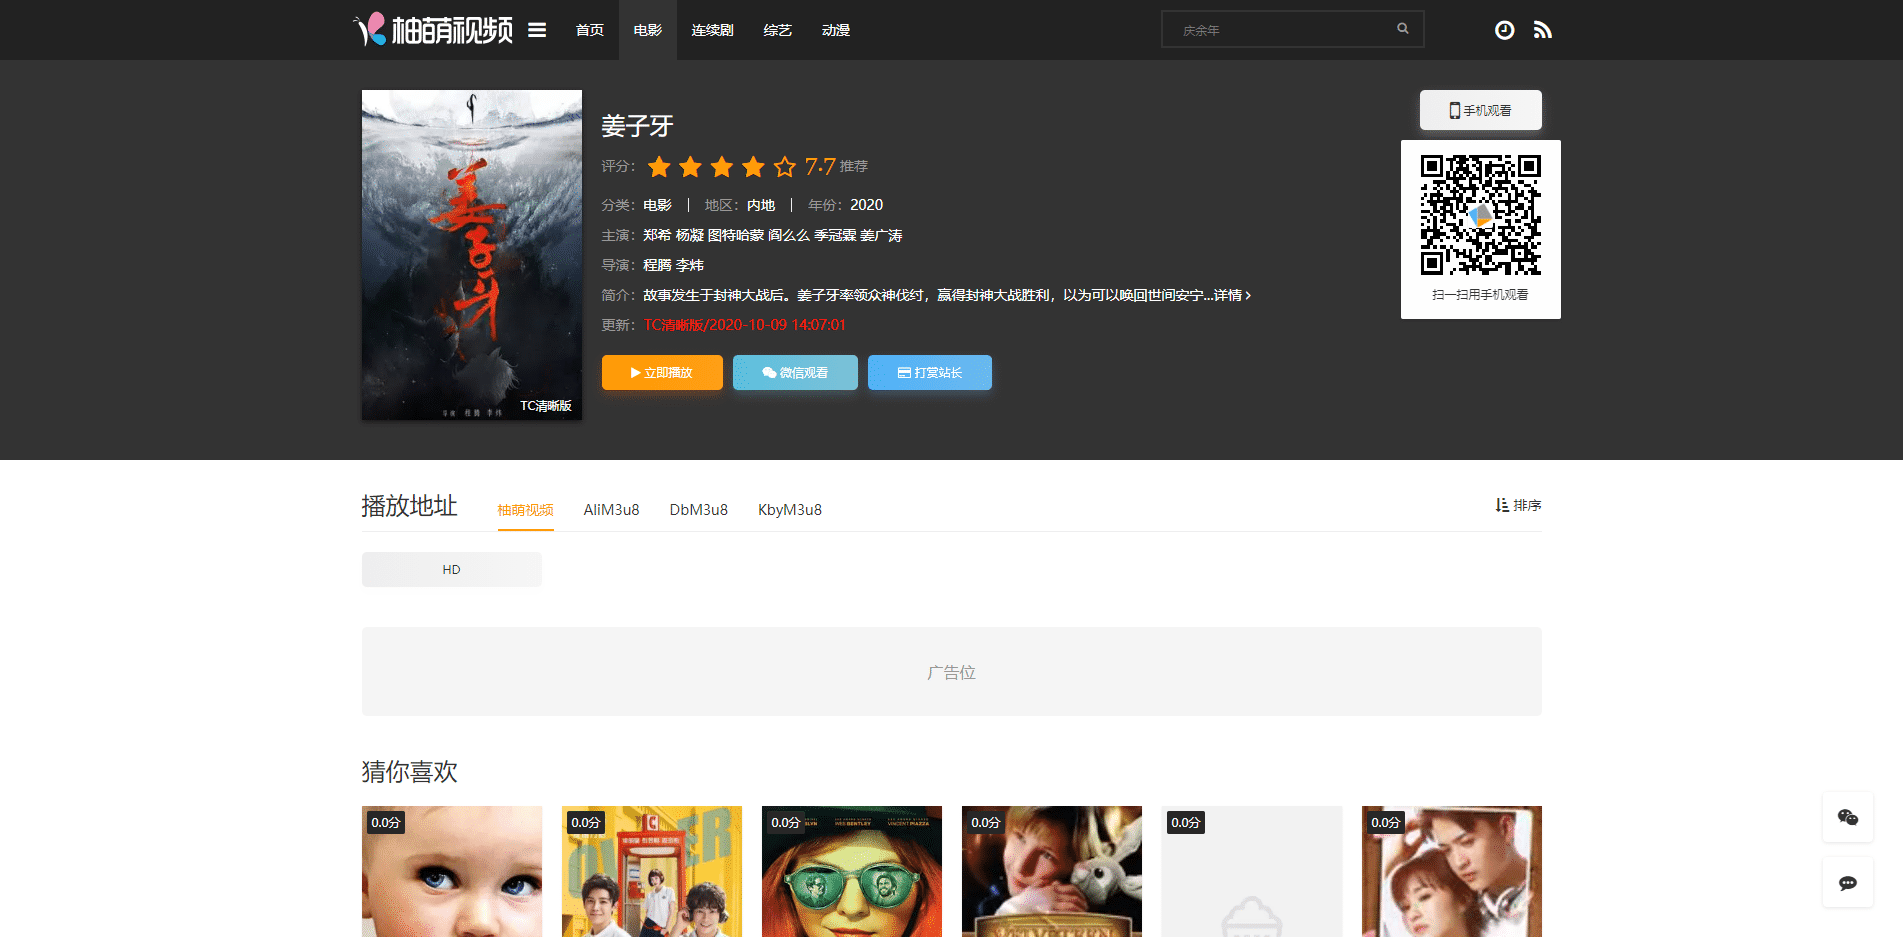This screenshot has height=937, width=1903.
Task: Open the 姜子牙 movie poster
Action: point(472,255)
